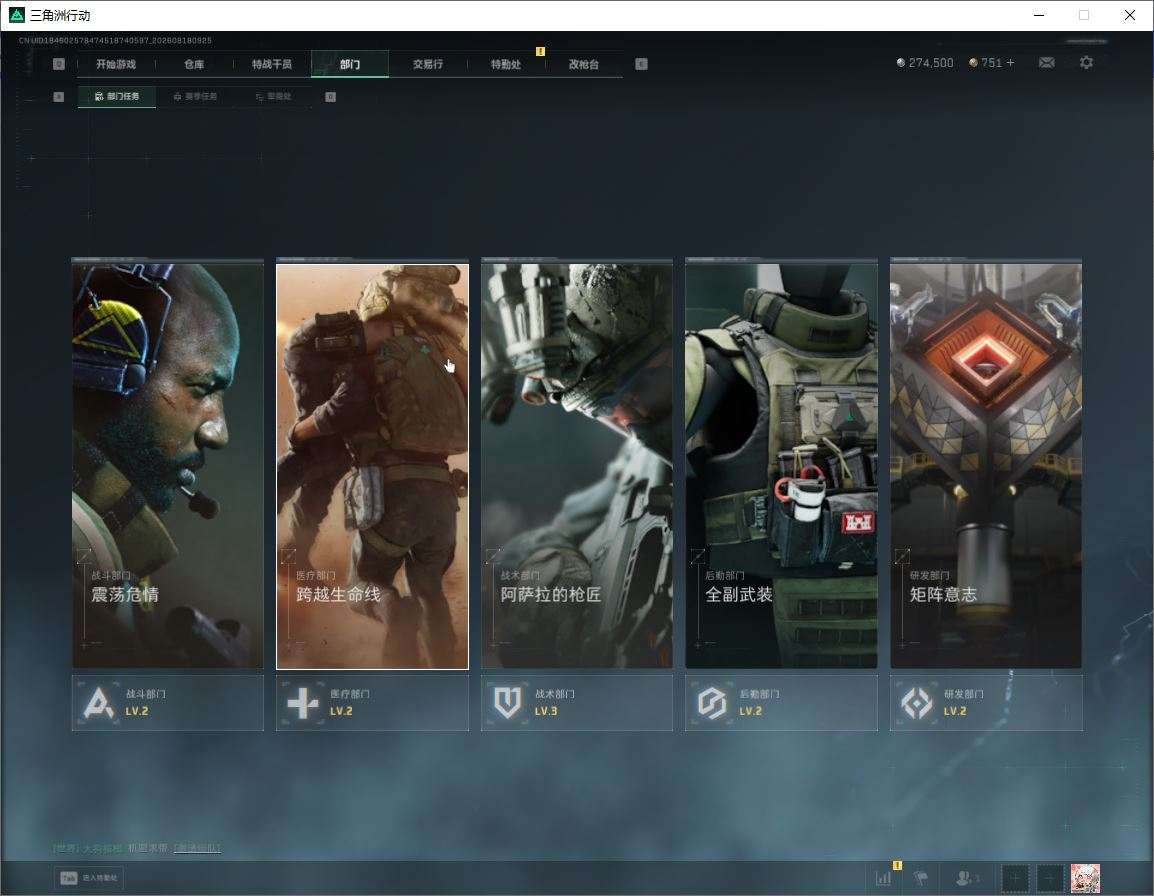
Task: Switch to the 仓库 tab
Action: pos(194,64)
